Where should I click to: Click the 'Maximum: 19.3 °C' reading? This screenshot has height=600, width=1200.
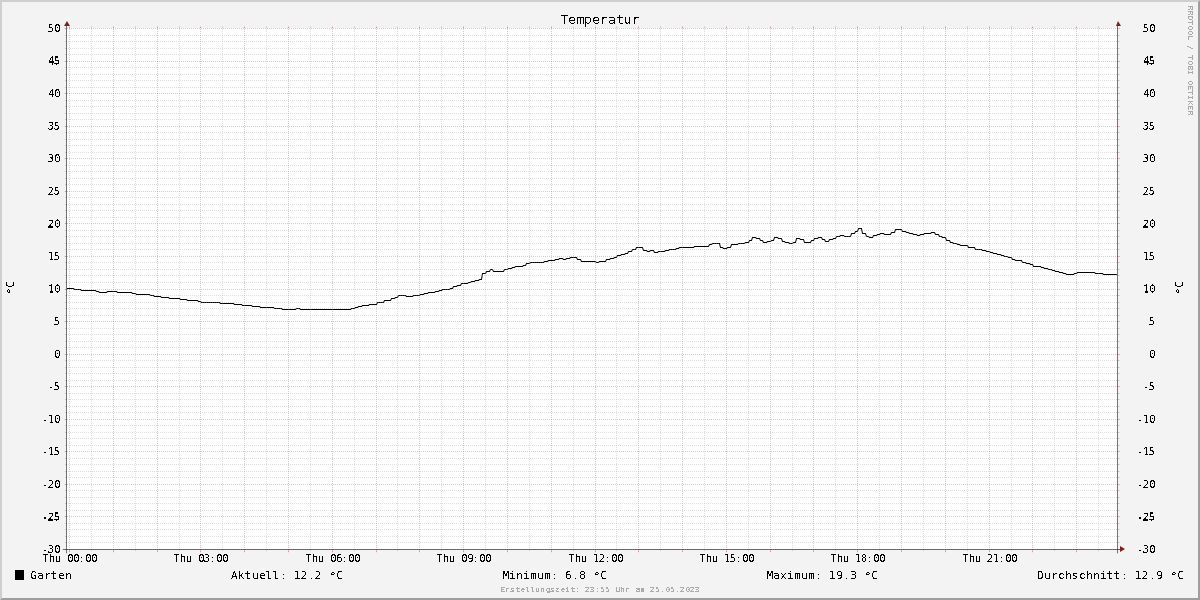[x=822, y=575]
